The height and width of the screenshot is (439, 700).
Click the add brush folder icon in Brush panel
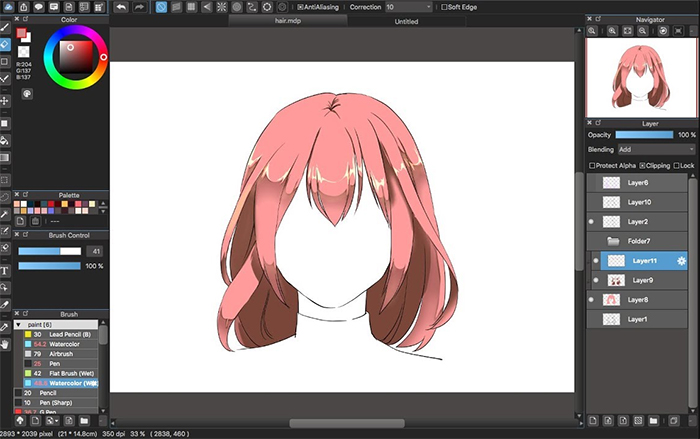click(84, 421)
